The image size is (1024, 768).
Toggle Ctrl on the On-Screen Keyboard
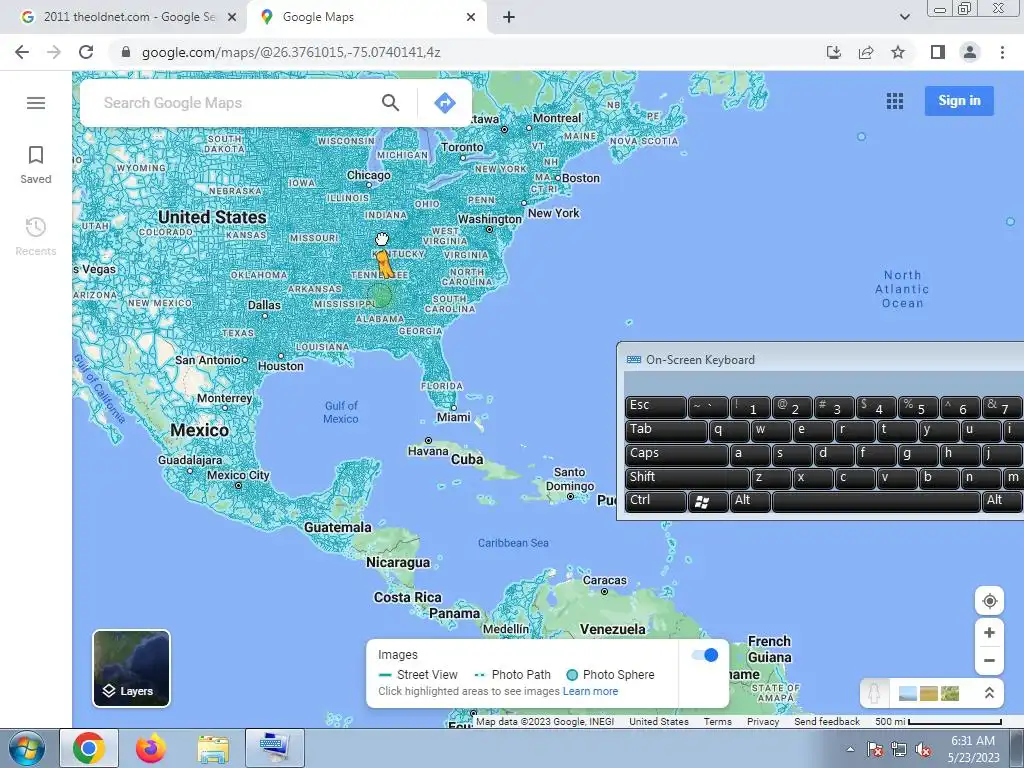656,502
